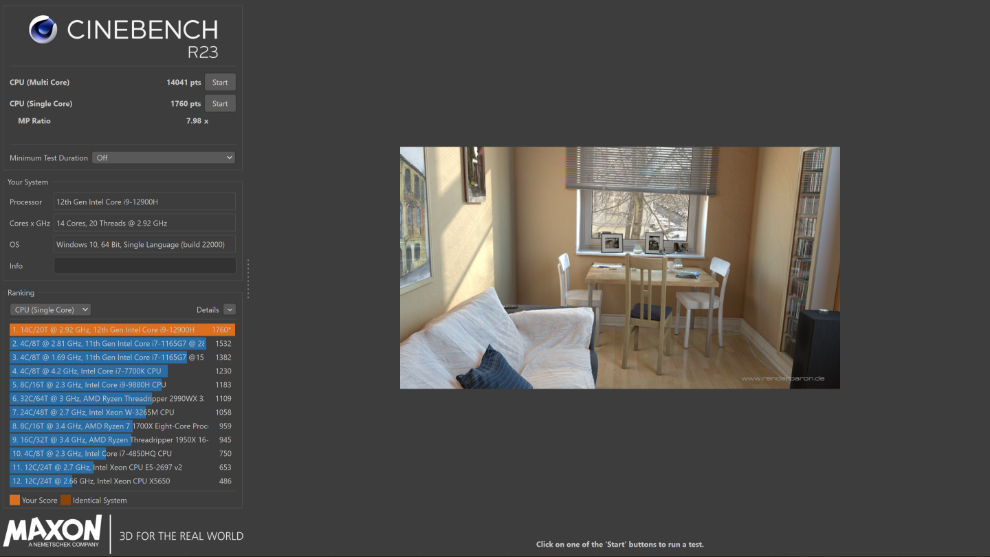Screen dimensions: 990x557
Task: Open the CPU (Single Core) ranking dropdown
Action: tap(51, 309)
